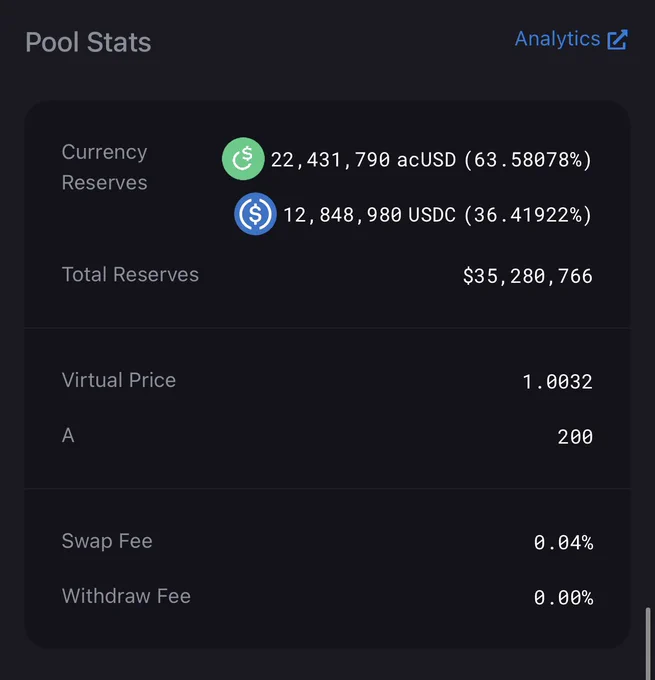The height and width of the screenshot is (680, 655).
Task: Click the A parameter label
Action: tap(68, 435)
